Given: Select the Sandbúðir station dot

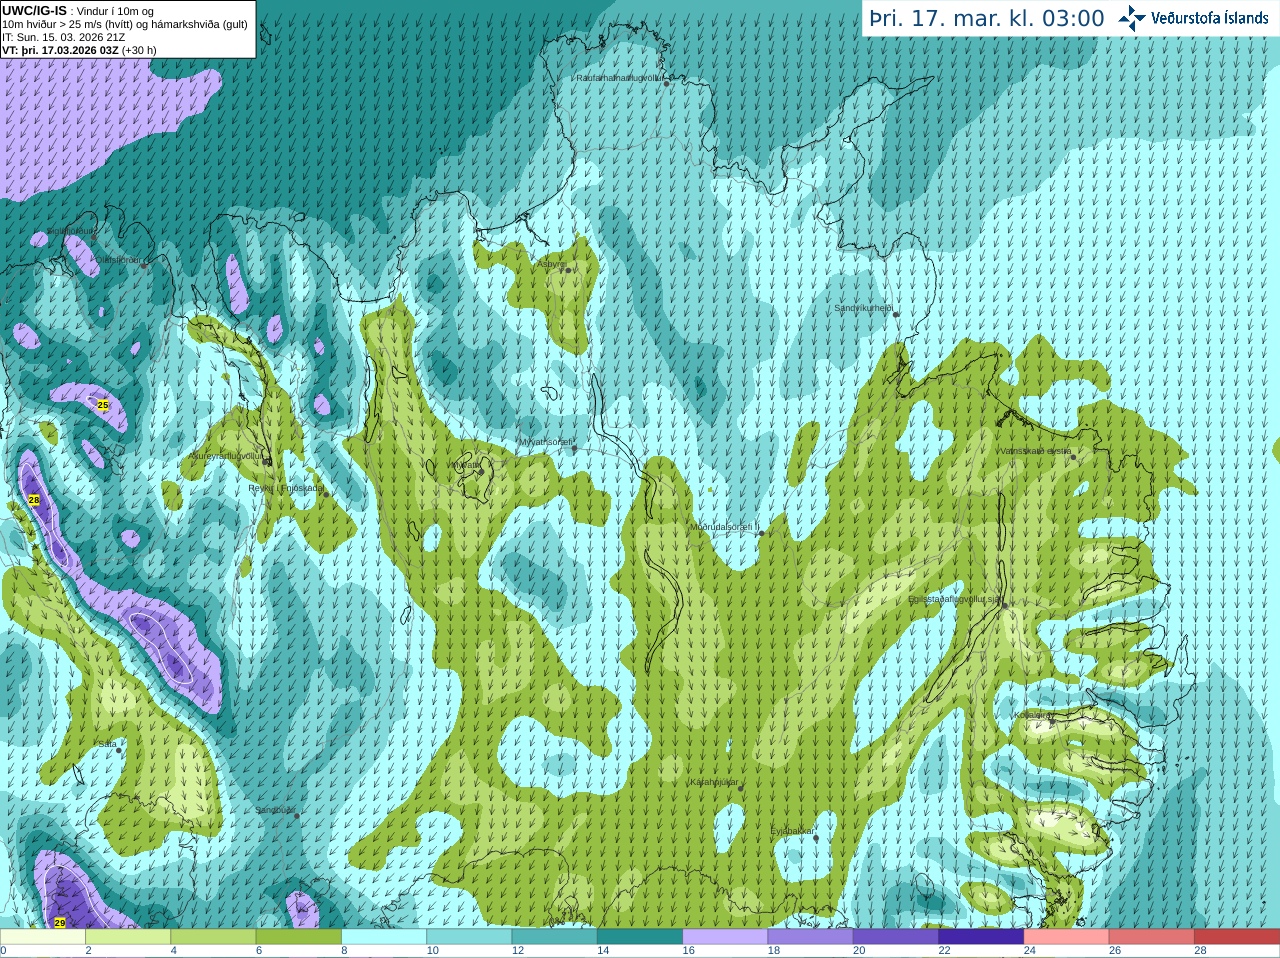Looking at the screenshot, I should tap(296, 816).
